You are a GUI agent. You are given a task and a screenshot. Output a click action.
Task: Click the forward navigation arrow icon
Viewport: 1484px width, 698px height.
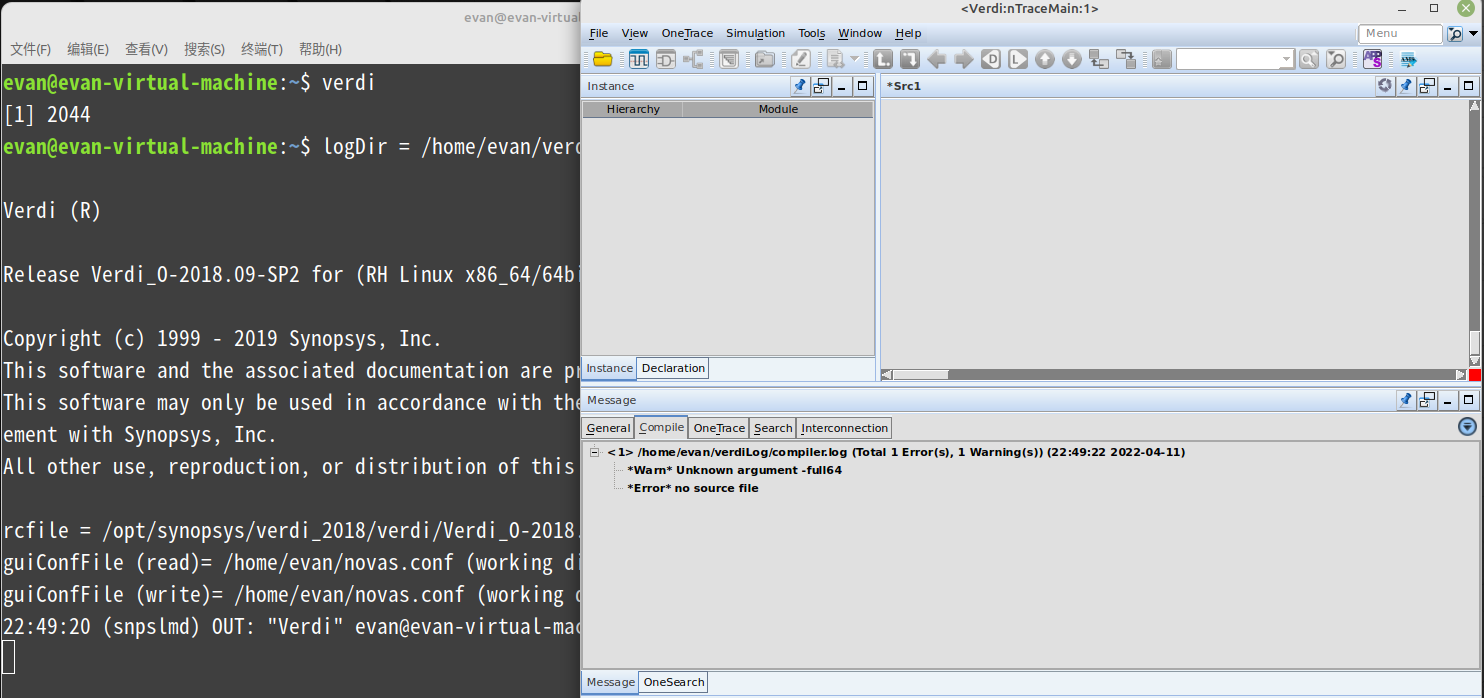(962, 59)
